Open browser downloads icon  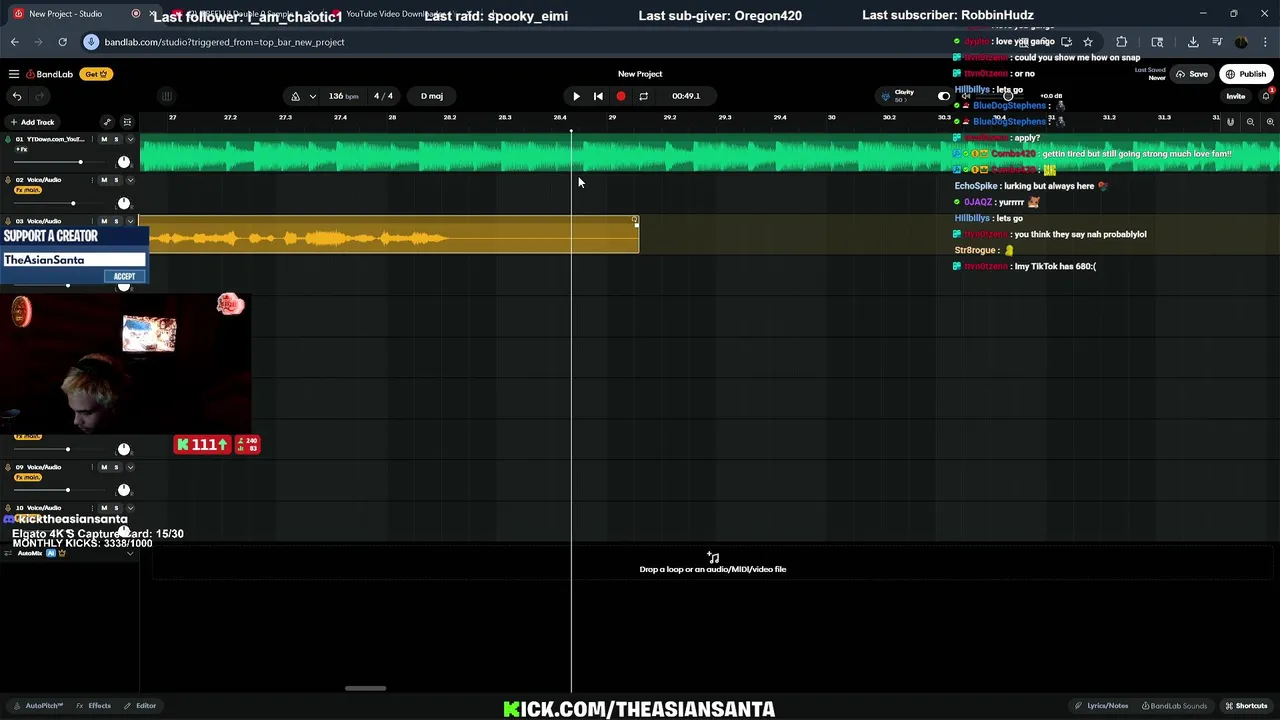click(1193, 42)
